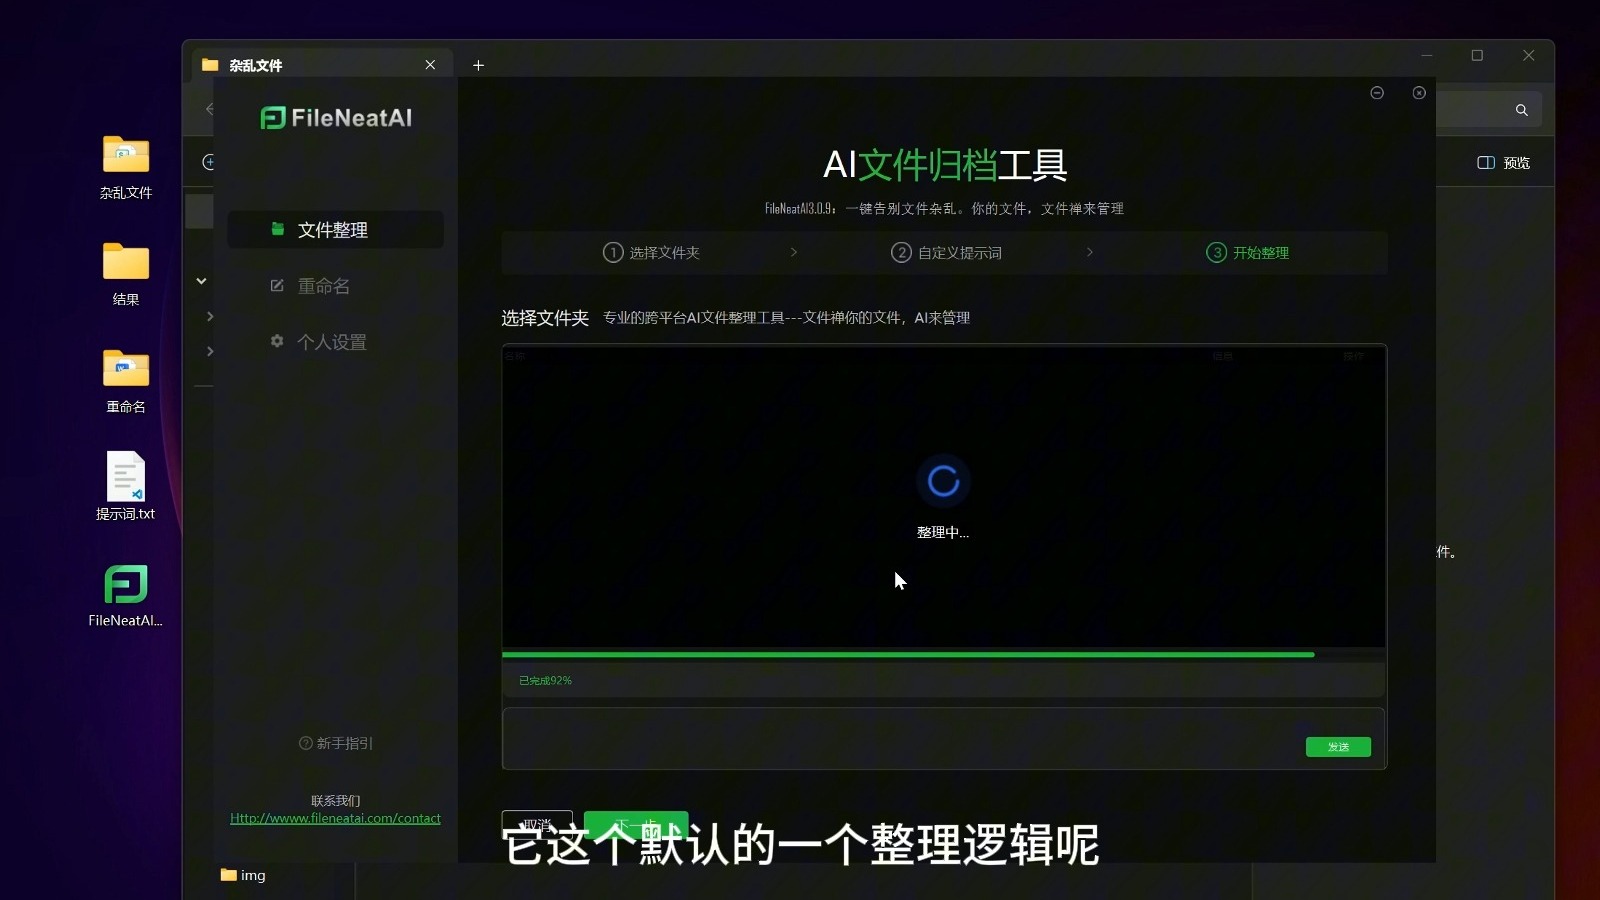Open the 结果 folder on the desktop
1600x900 pixels.
(x=126, y=273)
